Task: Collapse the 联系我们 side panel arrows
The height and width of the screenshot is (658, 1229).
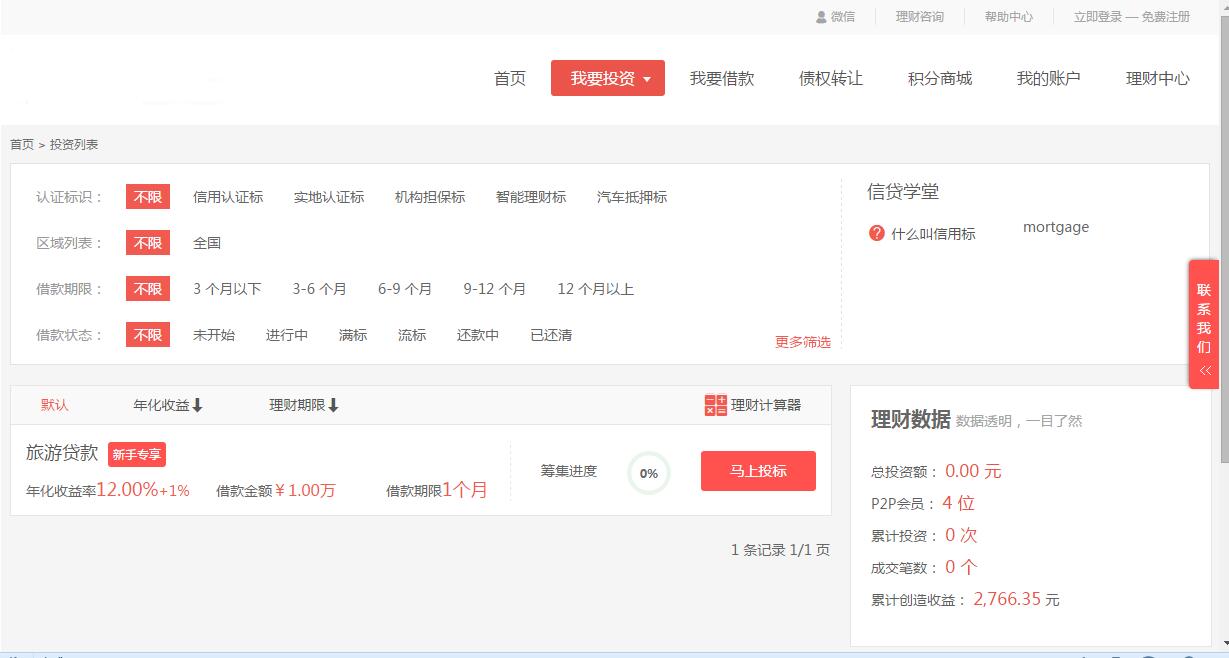Action: pos(1205,370)
